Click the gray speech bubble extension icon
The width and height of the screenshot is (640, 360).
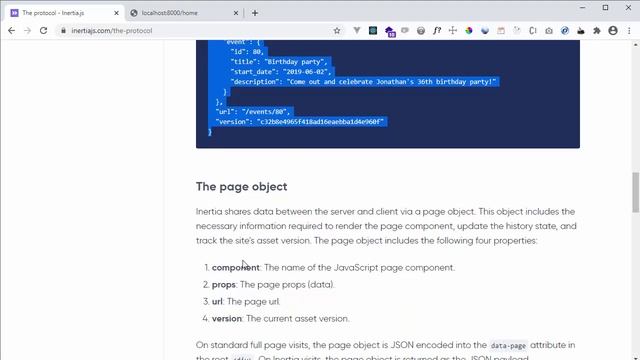pyautogui.click(x=405, y=30)
